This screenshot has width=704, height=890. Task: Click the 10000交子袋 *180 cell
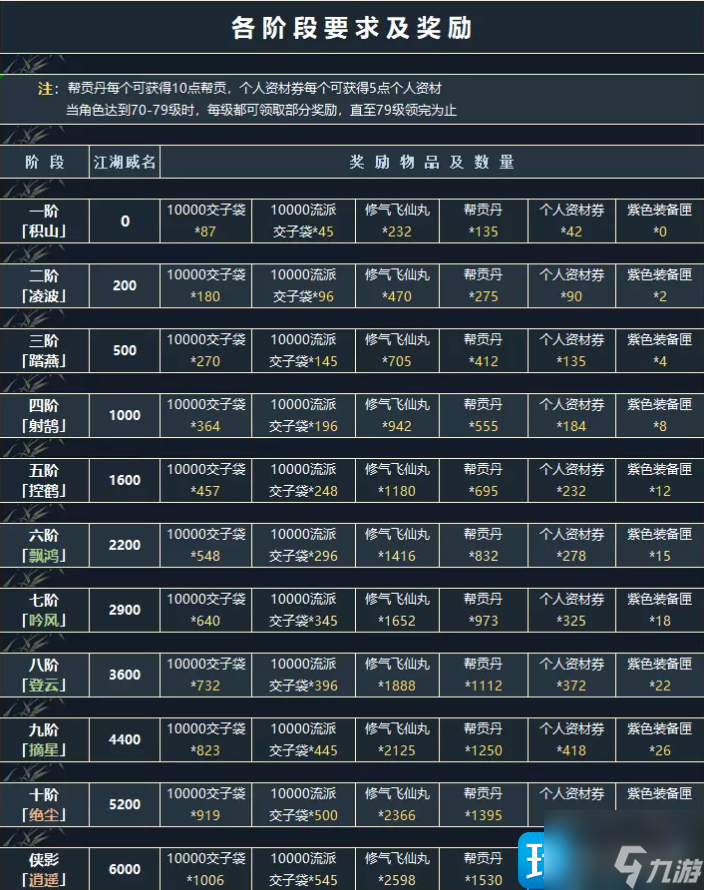click(x=206, y=286)
